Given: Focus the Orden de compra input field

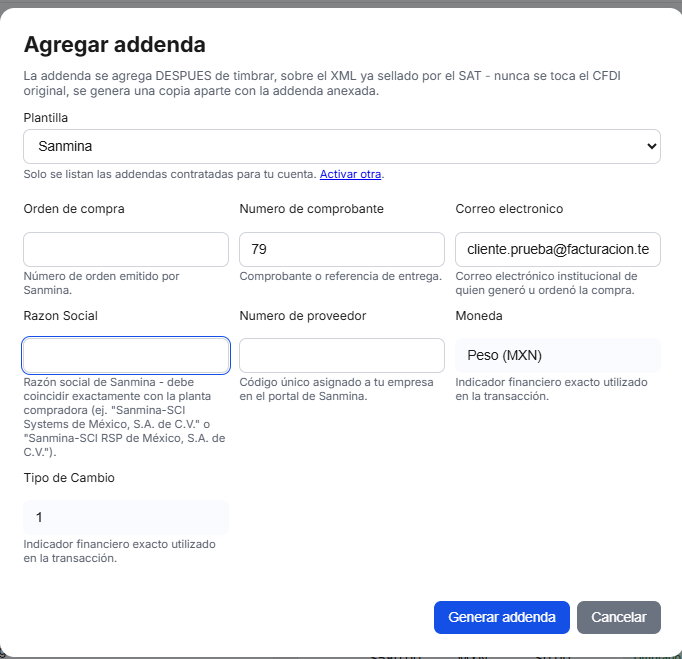Looking at the screenshot, I should pyautogui.click(x=126, y=249).
